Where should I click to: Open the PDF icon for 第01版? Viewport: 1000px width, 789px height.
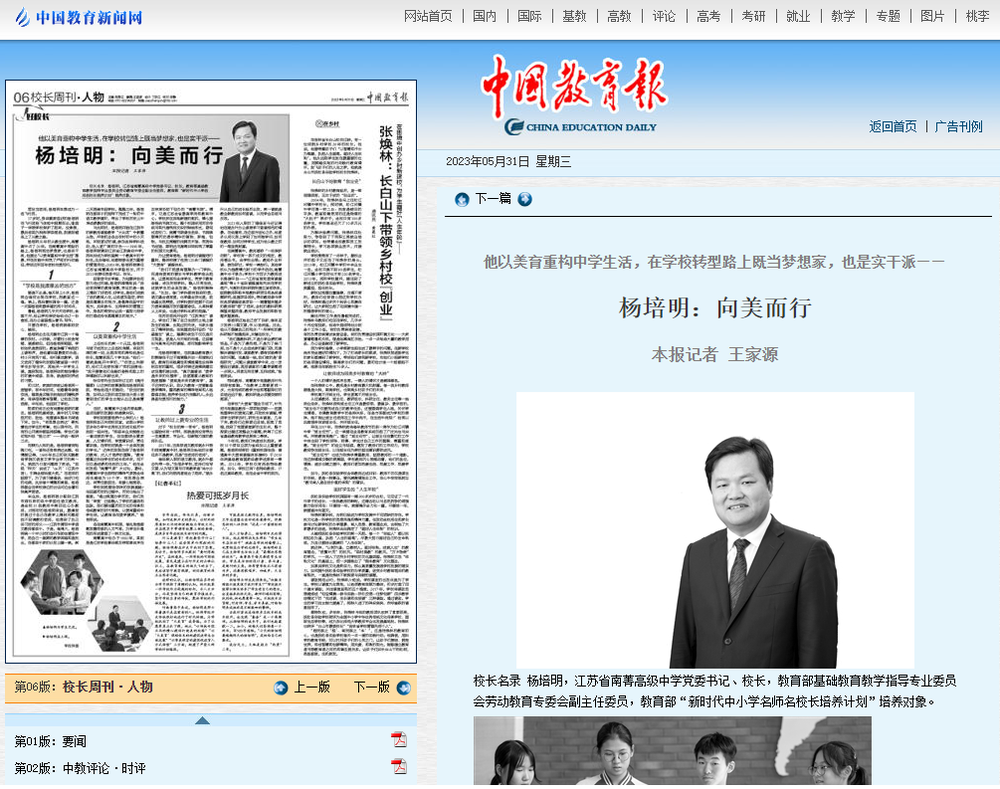click(x=399, y=740)
